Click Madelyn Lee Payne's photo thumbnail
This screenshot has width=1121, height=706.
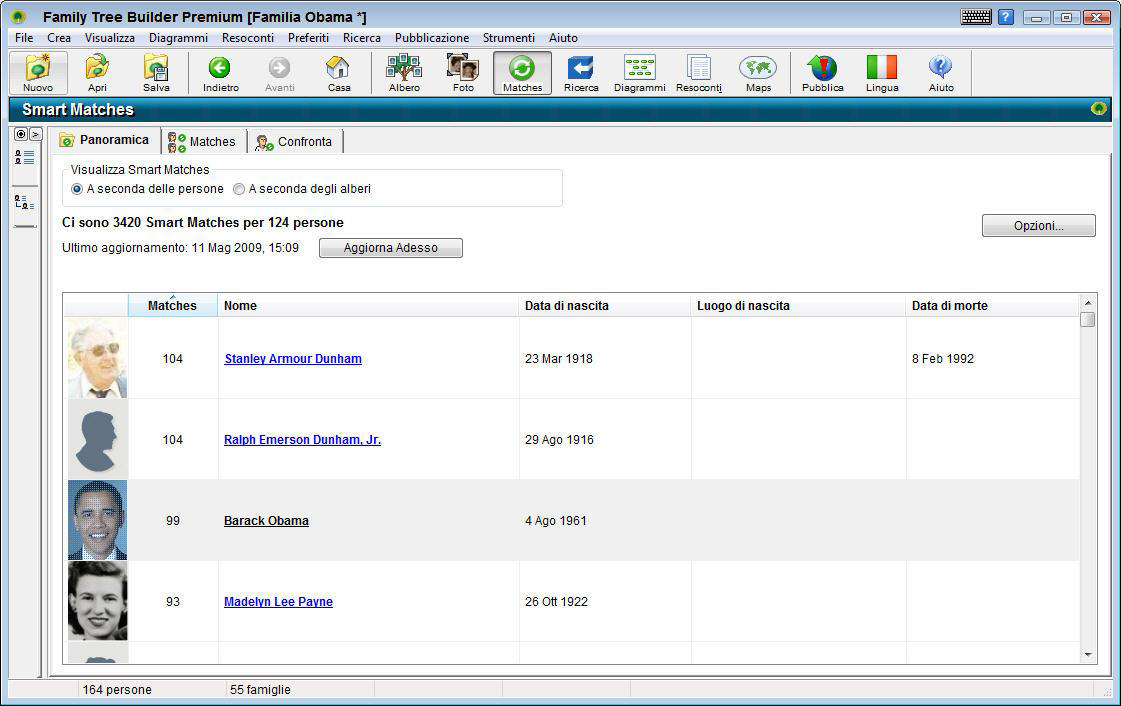pos(97,600)
